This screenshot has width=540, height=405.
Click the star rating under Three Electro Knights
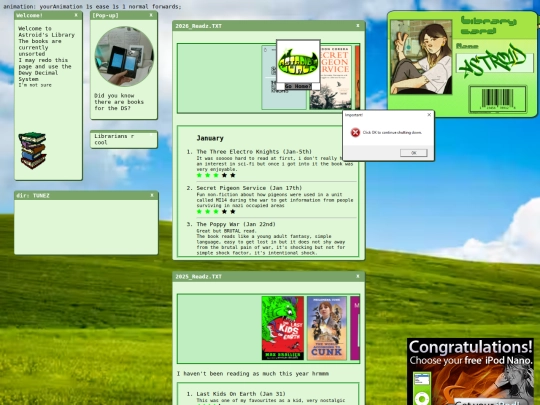click(x=216, y=175)
